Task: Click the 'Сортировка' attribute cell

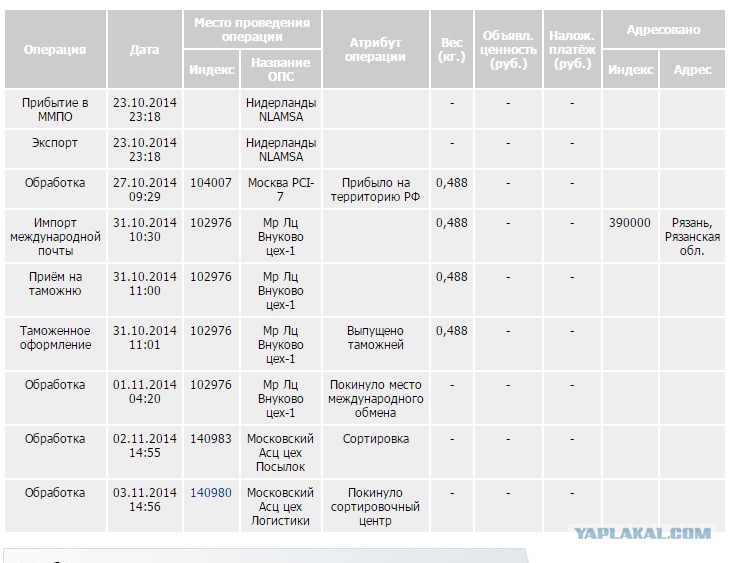Action: click(x=375, y=453)
